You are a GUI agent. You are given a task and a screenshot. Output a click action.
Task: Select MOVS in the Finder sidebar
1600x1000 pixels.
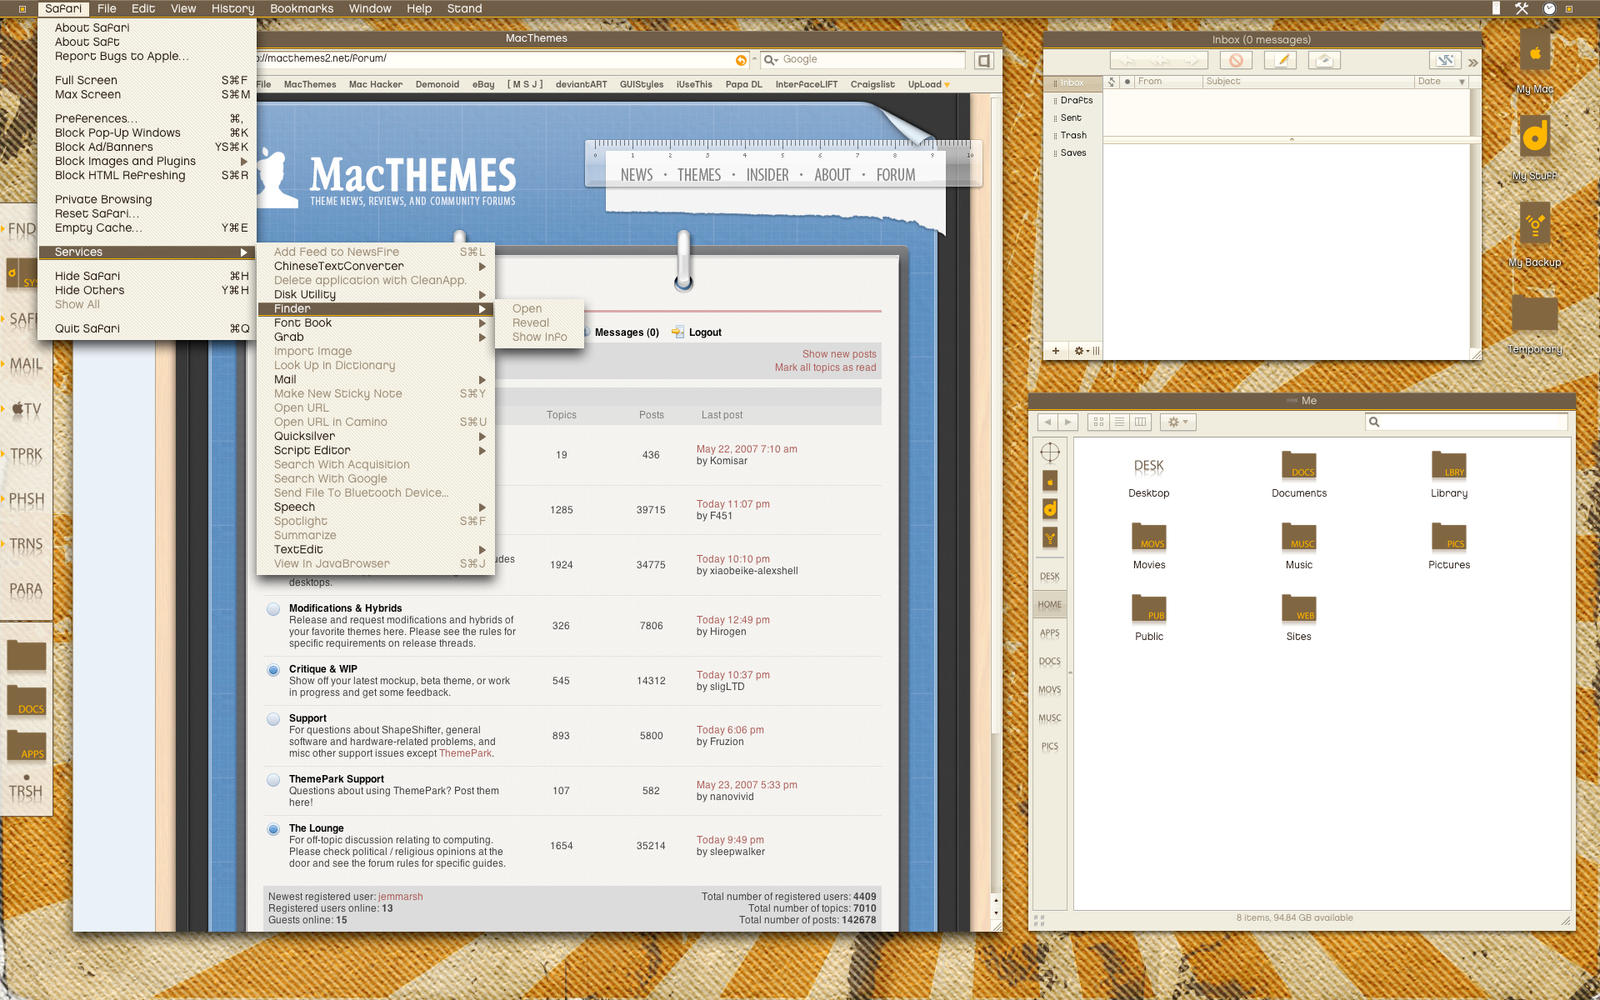click(1050, 690)
